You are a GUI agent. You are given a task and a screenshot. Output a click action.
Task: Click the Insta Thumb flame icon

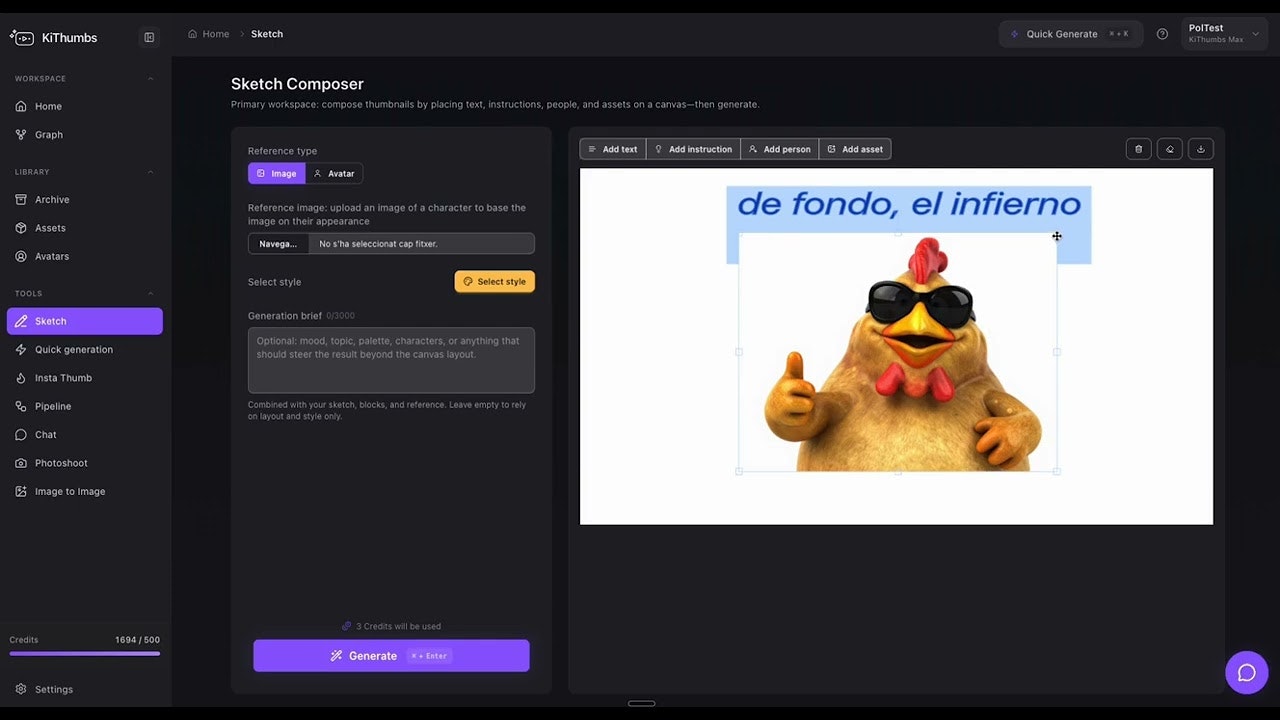click(x=22, y=378)
